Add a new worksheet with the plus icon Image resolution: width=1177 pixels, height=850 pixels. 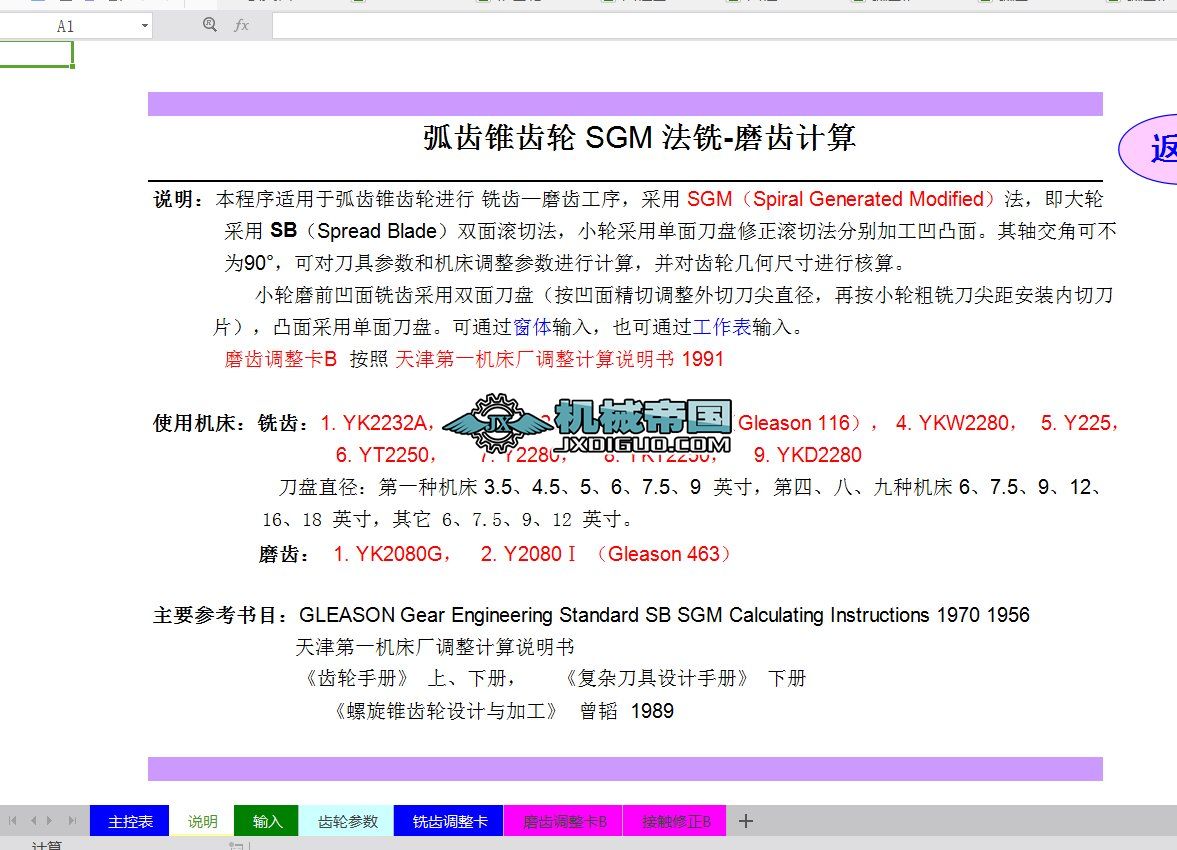[745, 820]
